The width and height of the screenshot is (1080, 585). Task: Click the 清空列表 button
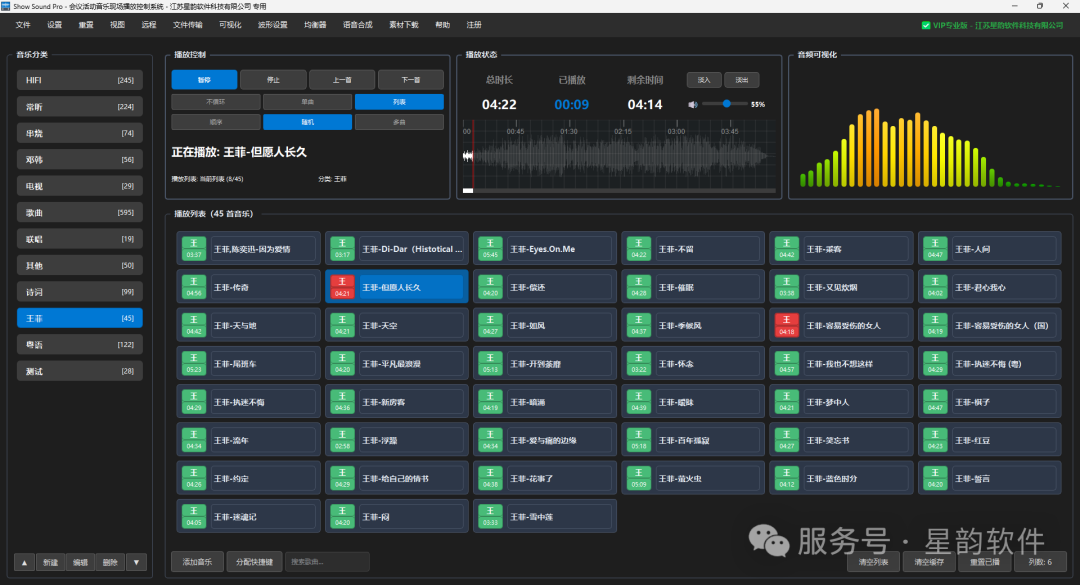(873, 563)
